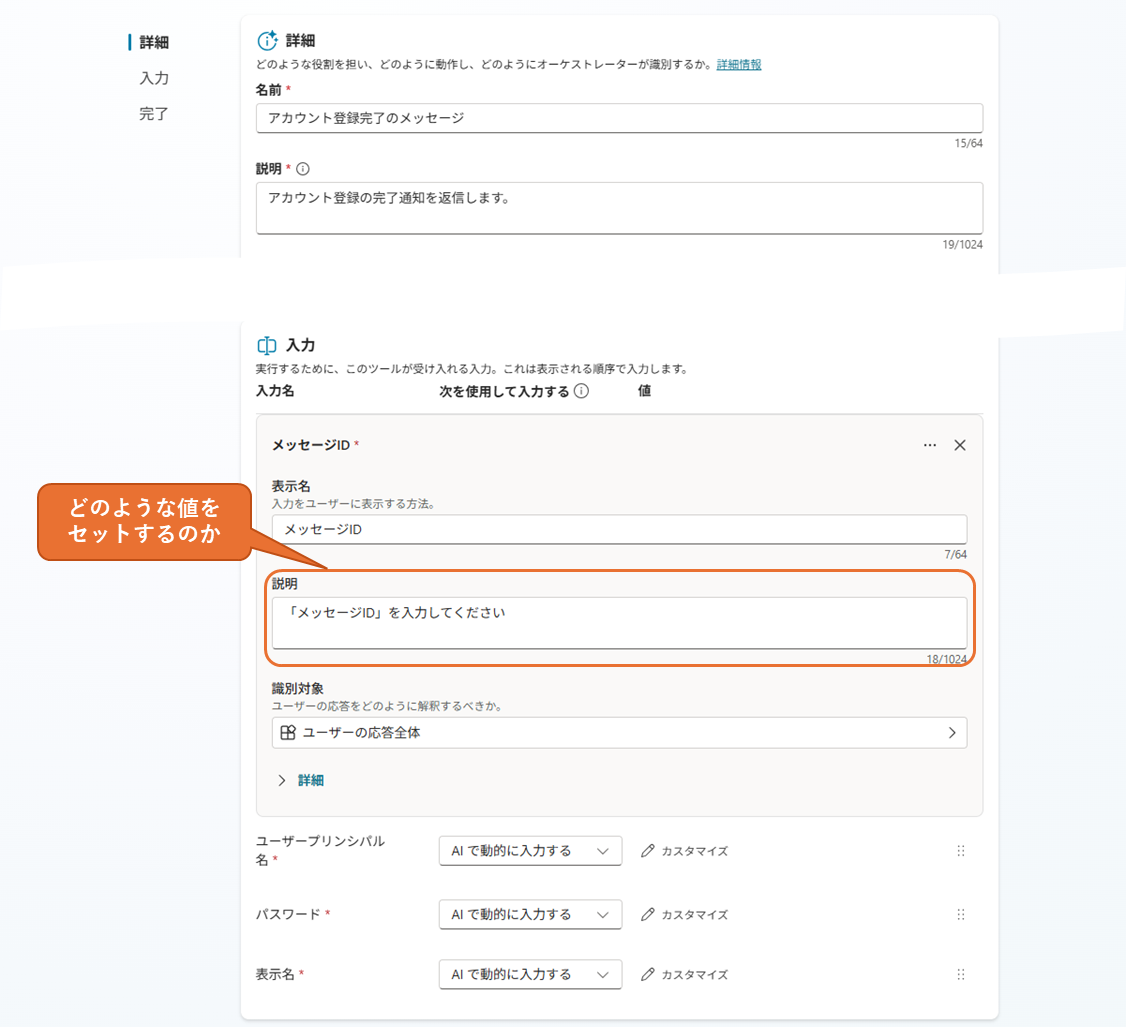The height and width of the screenshot is (1027, 1126).
Task: Click the drag handle for ユーザープリンシパル名 row
Action: [961, 851]
